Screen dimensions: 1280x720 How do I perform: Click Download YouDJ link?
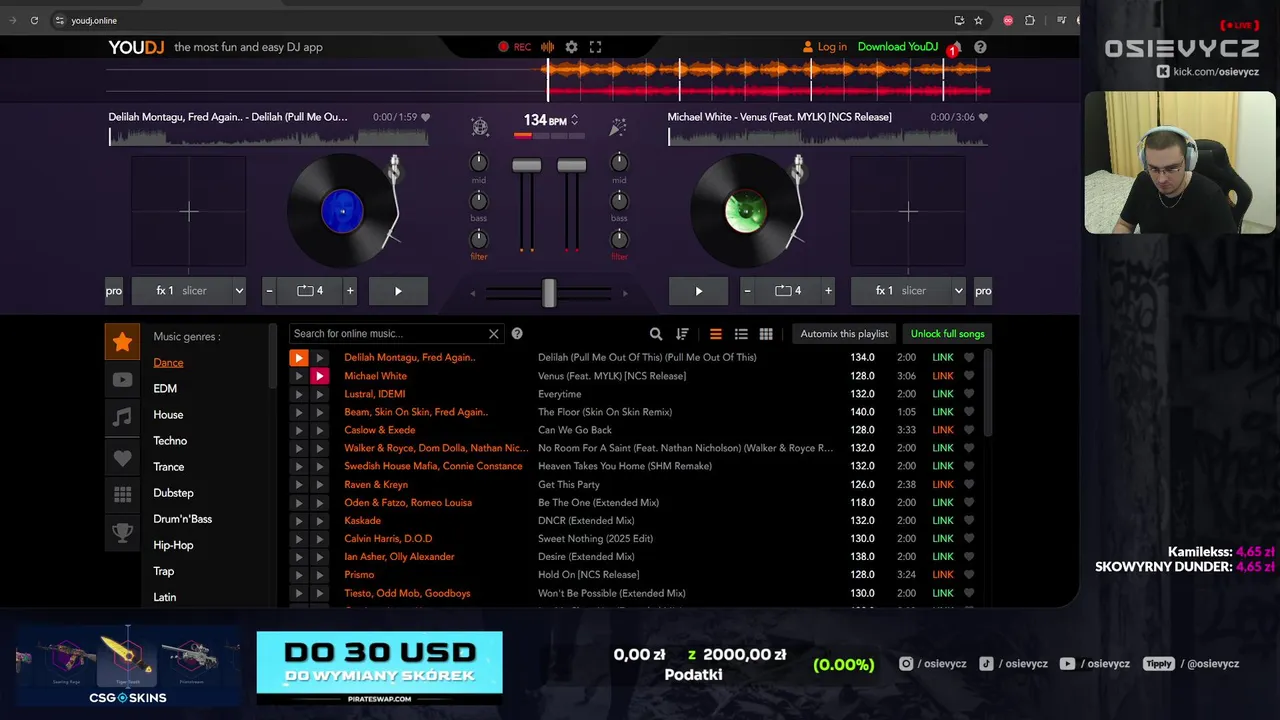pos(898,47)
